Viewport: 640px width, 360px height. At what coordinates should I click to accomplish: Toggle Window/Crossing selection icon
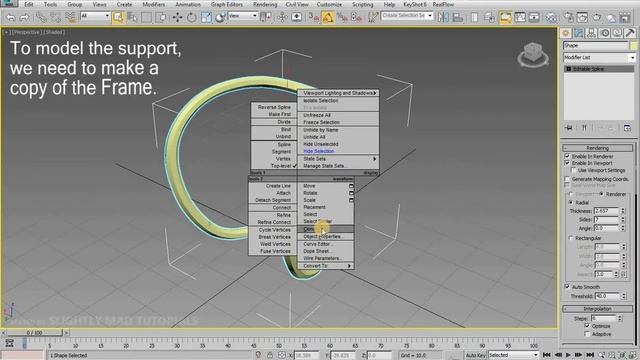click(161, 17)
